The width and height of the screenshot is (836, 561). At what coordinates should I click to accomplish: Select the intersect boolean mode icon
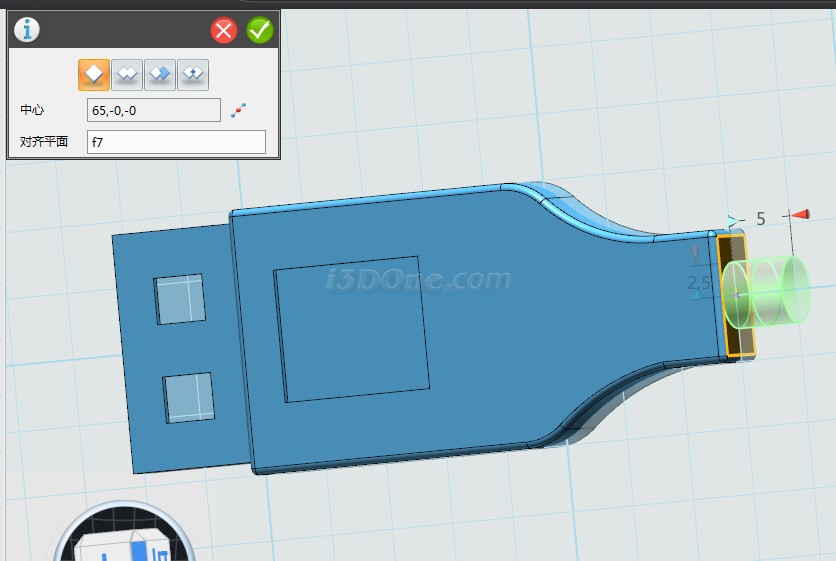coord(193,74)
